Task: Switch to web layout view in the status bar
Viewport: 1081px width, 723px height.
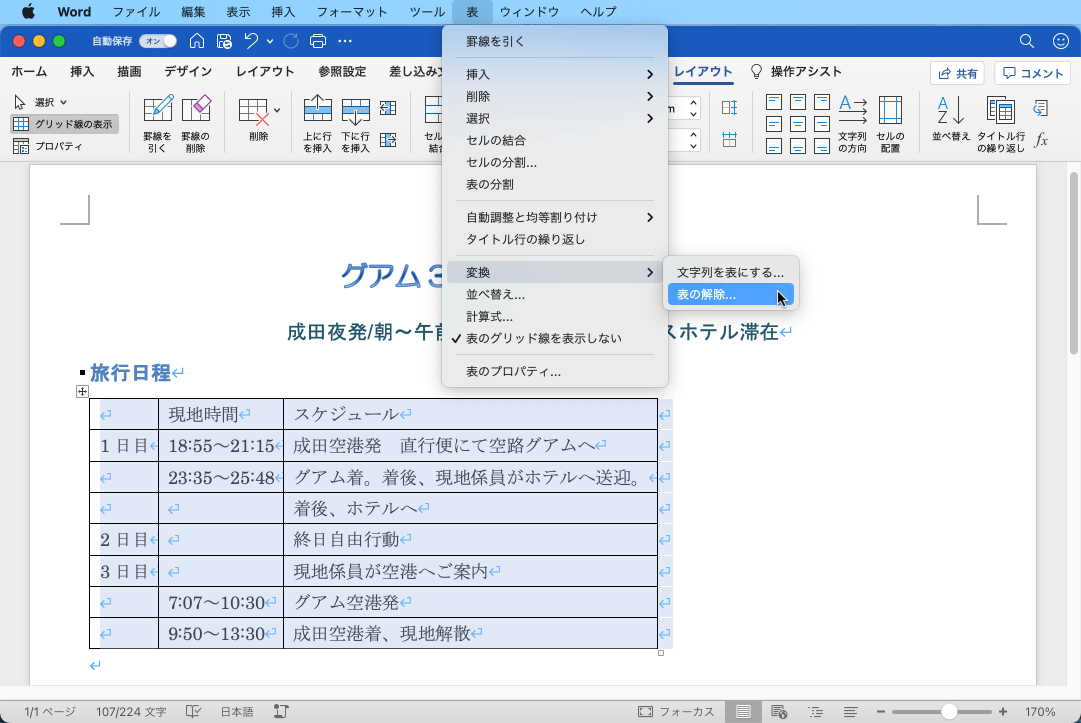Action: (779, 712)
